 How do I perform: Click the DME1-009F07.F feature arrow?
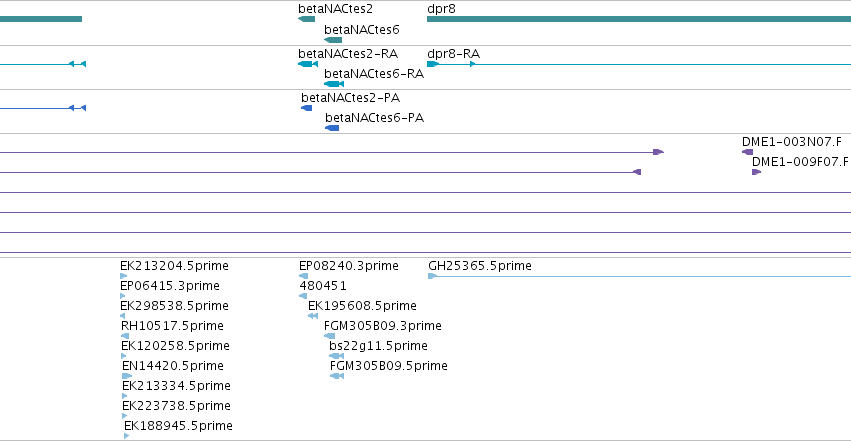(x=757, y=172)
